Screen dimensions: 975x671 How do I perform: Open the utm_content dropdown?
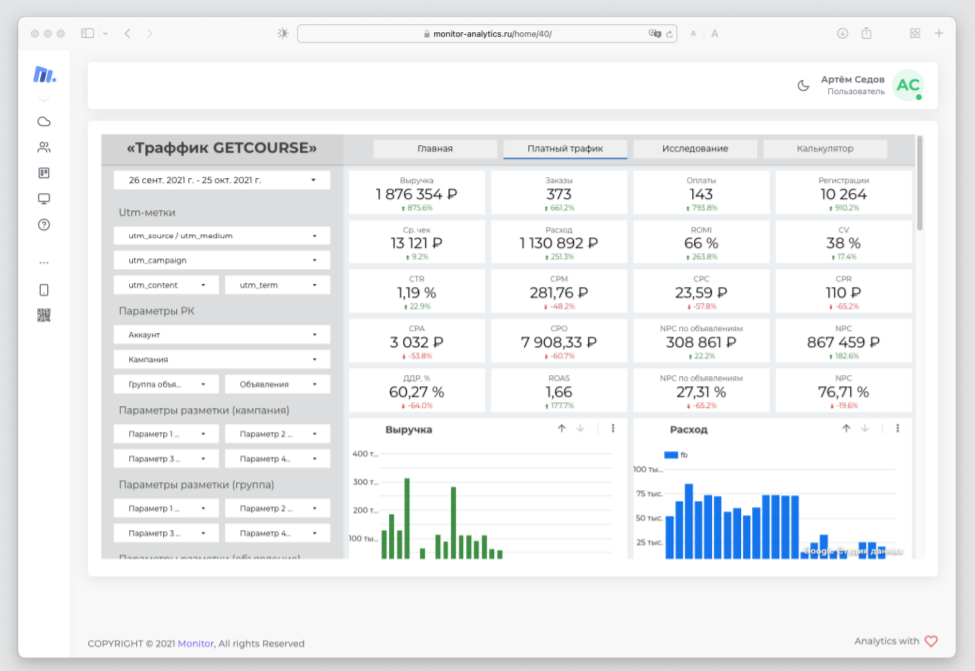[166, 285]
